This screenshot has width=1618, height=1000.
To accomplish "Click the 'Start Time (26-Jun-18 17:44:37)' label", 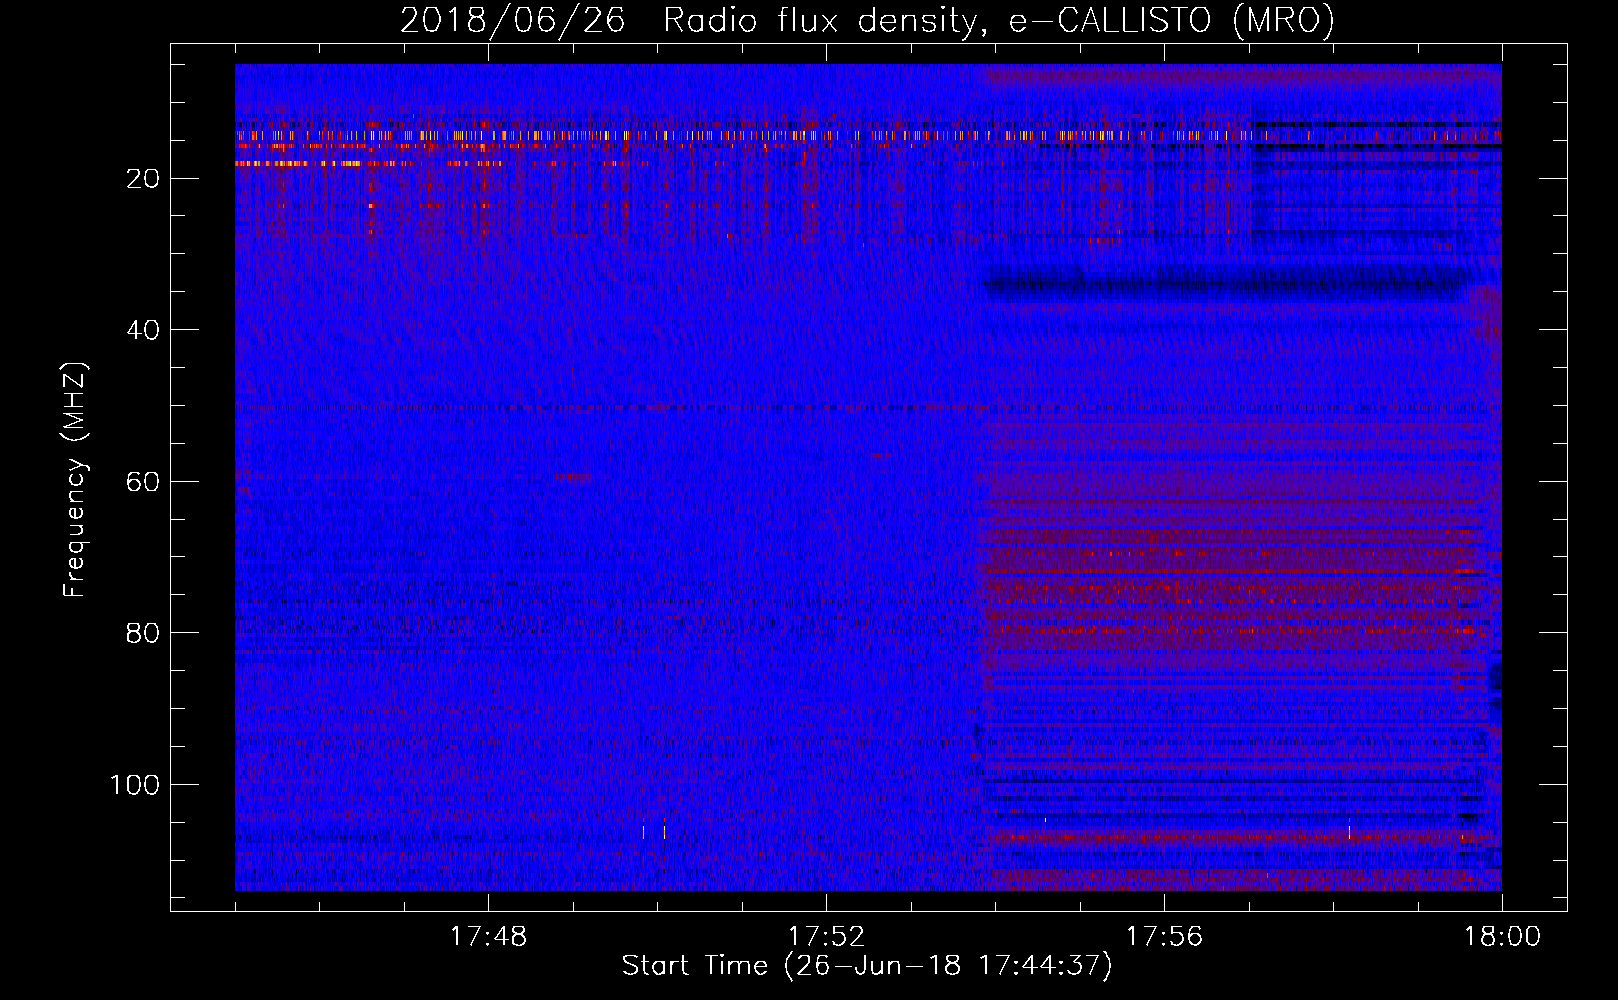I will point(867,966).
